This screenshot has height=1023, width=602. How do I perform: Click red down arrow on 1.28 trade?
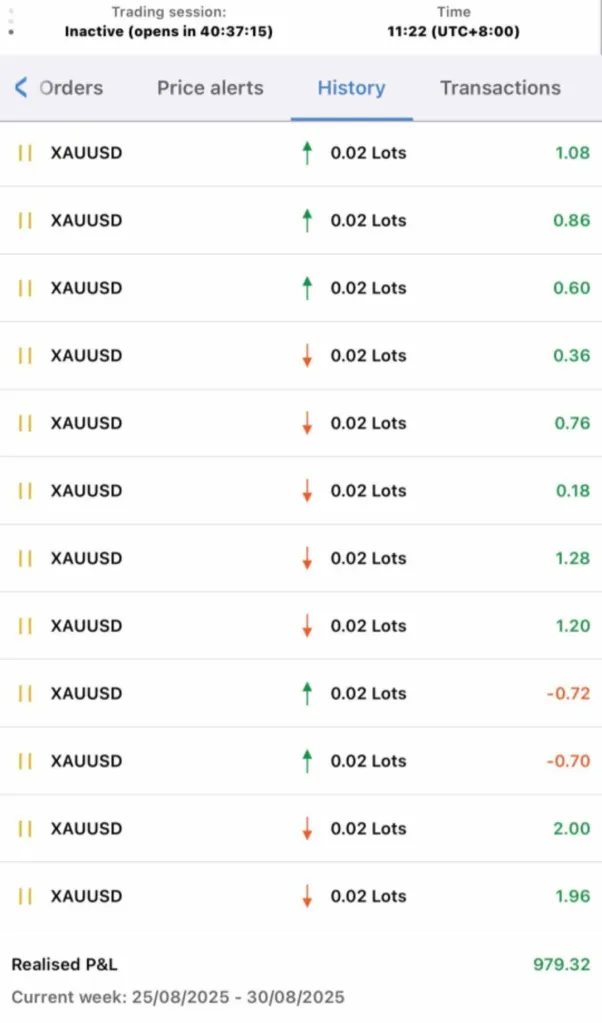click(307, 558)
